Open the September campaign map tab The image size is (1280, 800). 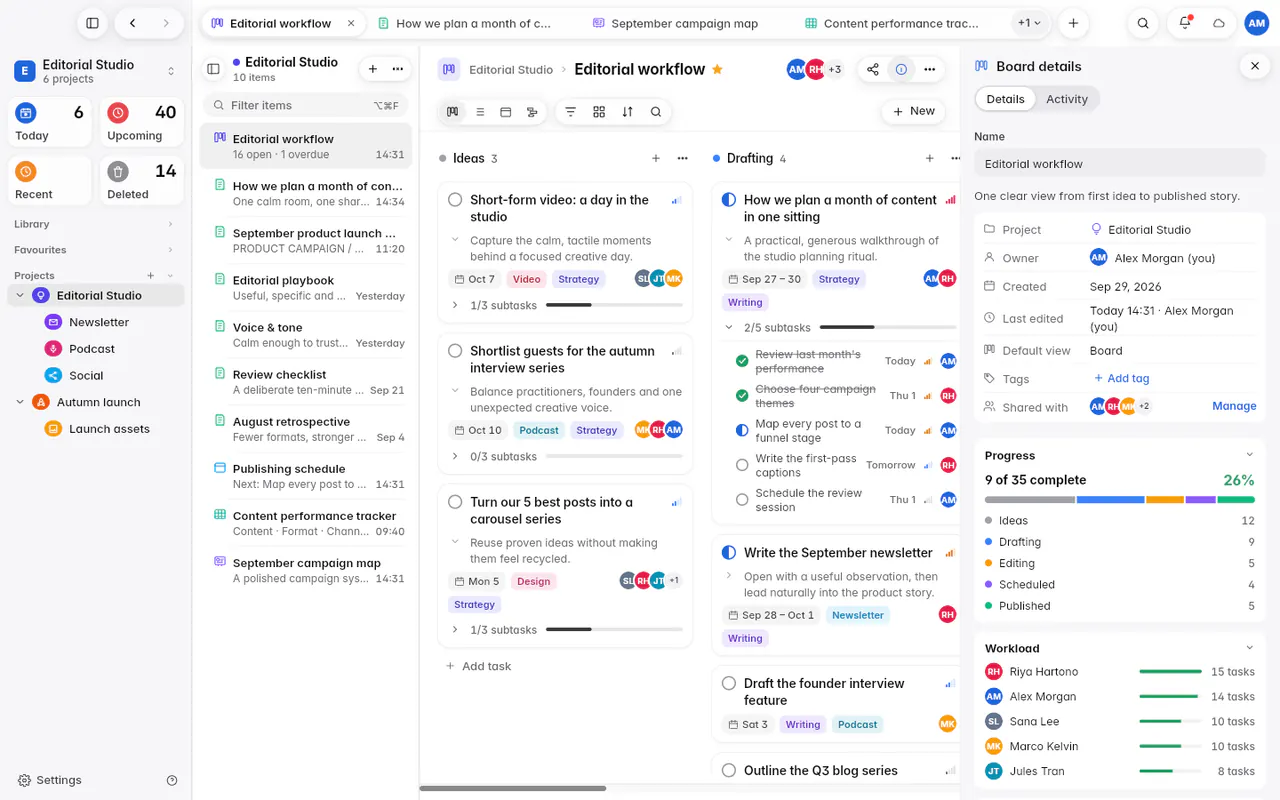pos(685,23)
